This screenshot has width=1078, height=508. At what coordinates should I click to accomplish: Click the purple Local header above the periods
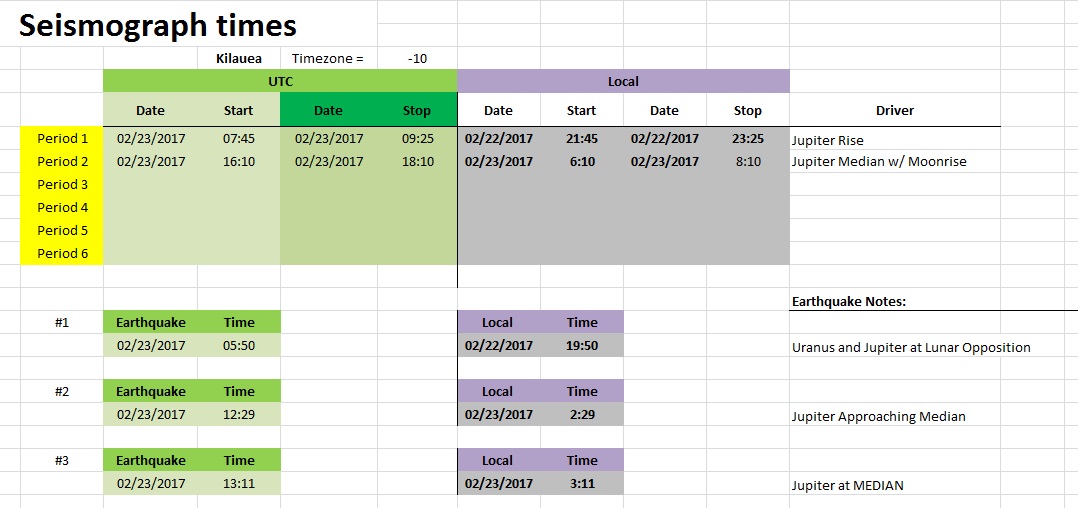pyautogui.click(x=623, y=81)
